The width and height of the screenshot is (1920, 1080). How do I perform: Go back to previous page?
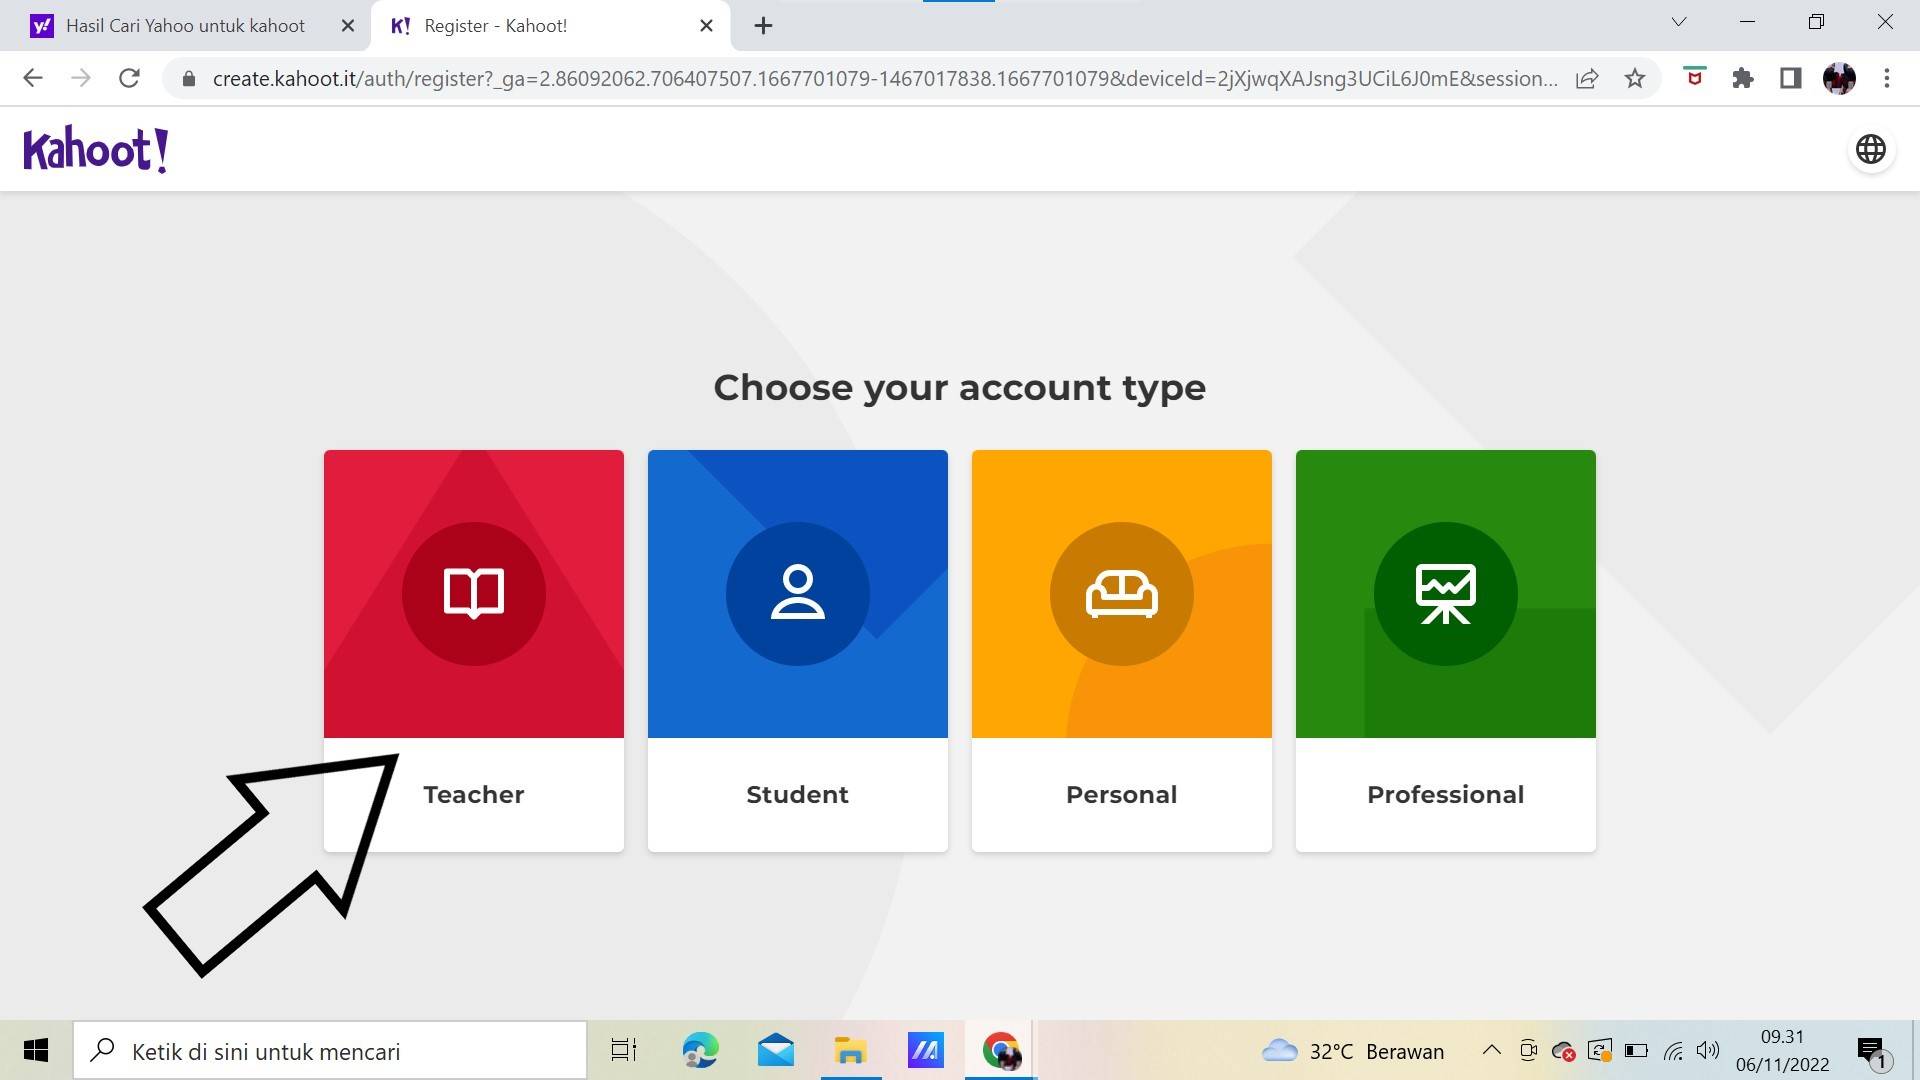tap(33, 78)
